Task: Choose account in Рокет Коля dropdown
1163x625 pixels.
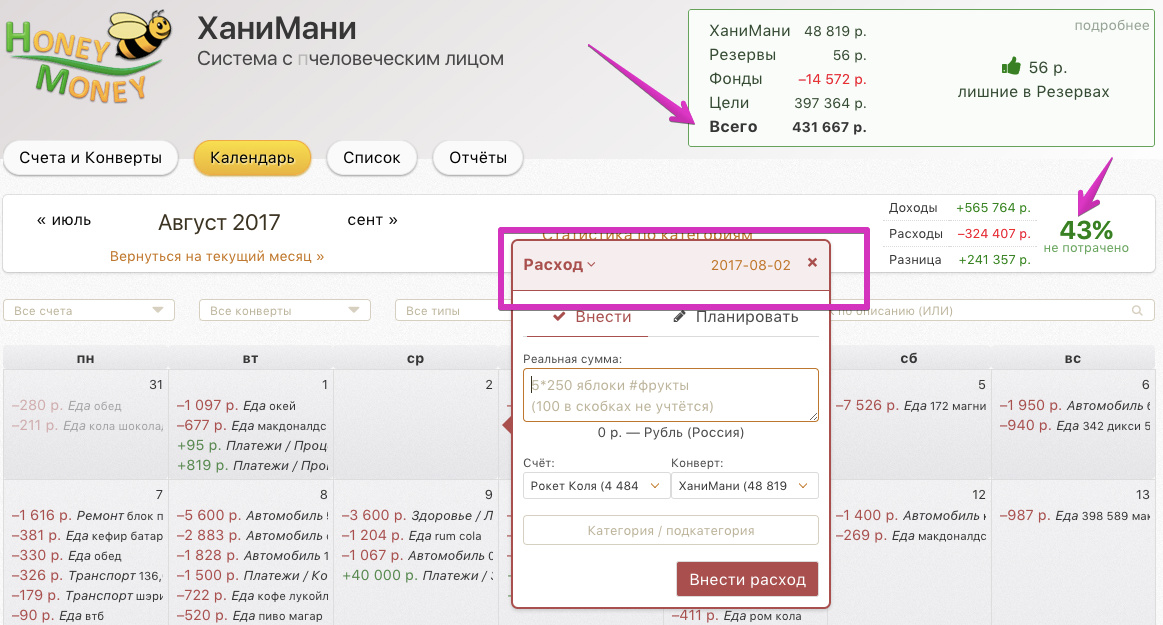Action: 596,486
